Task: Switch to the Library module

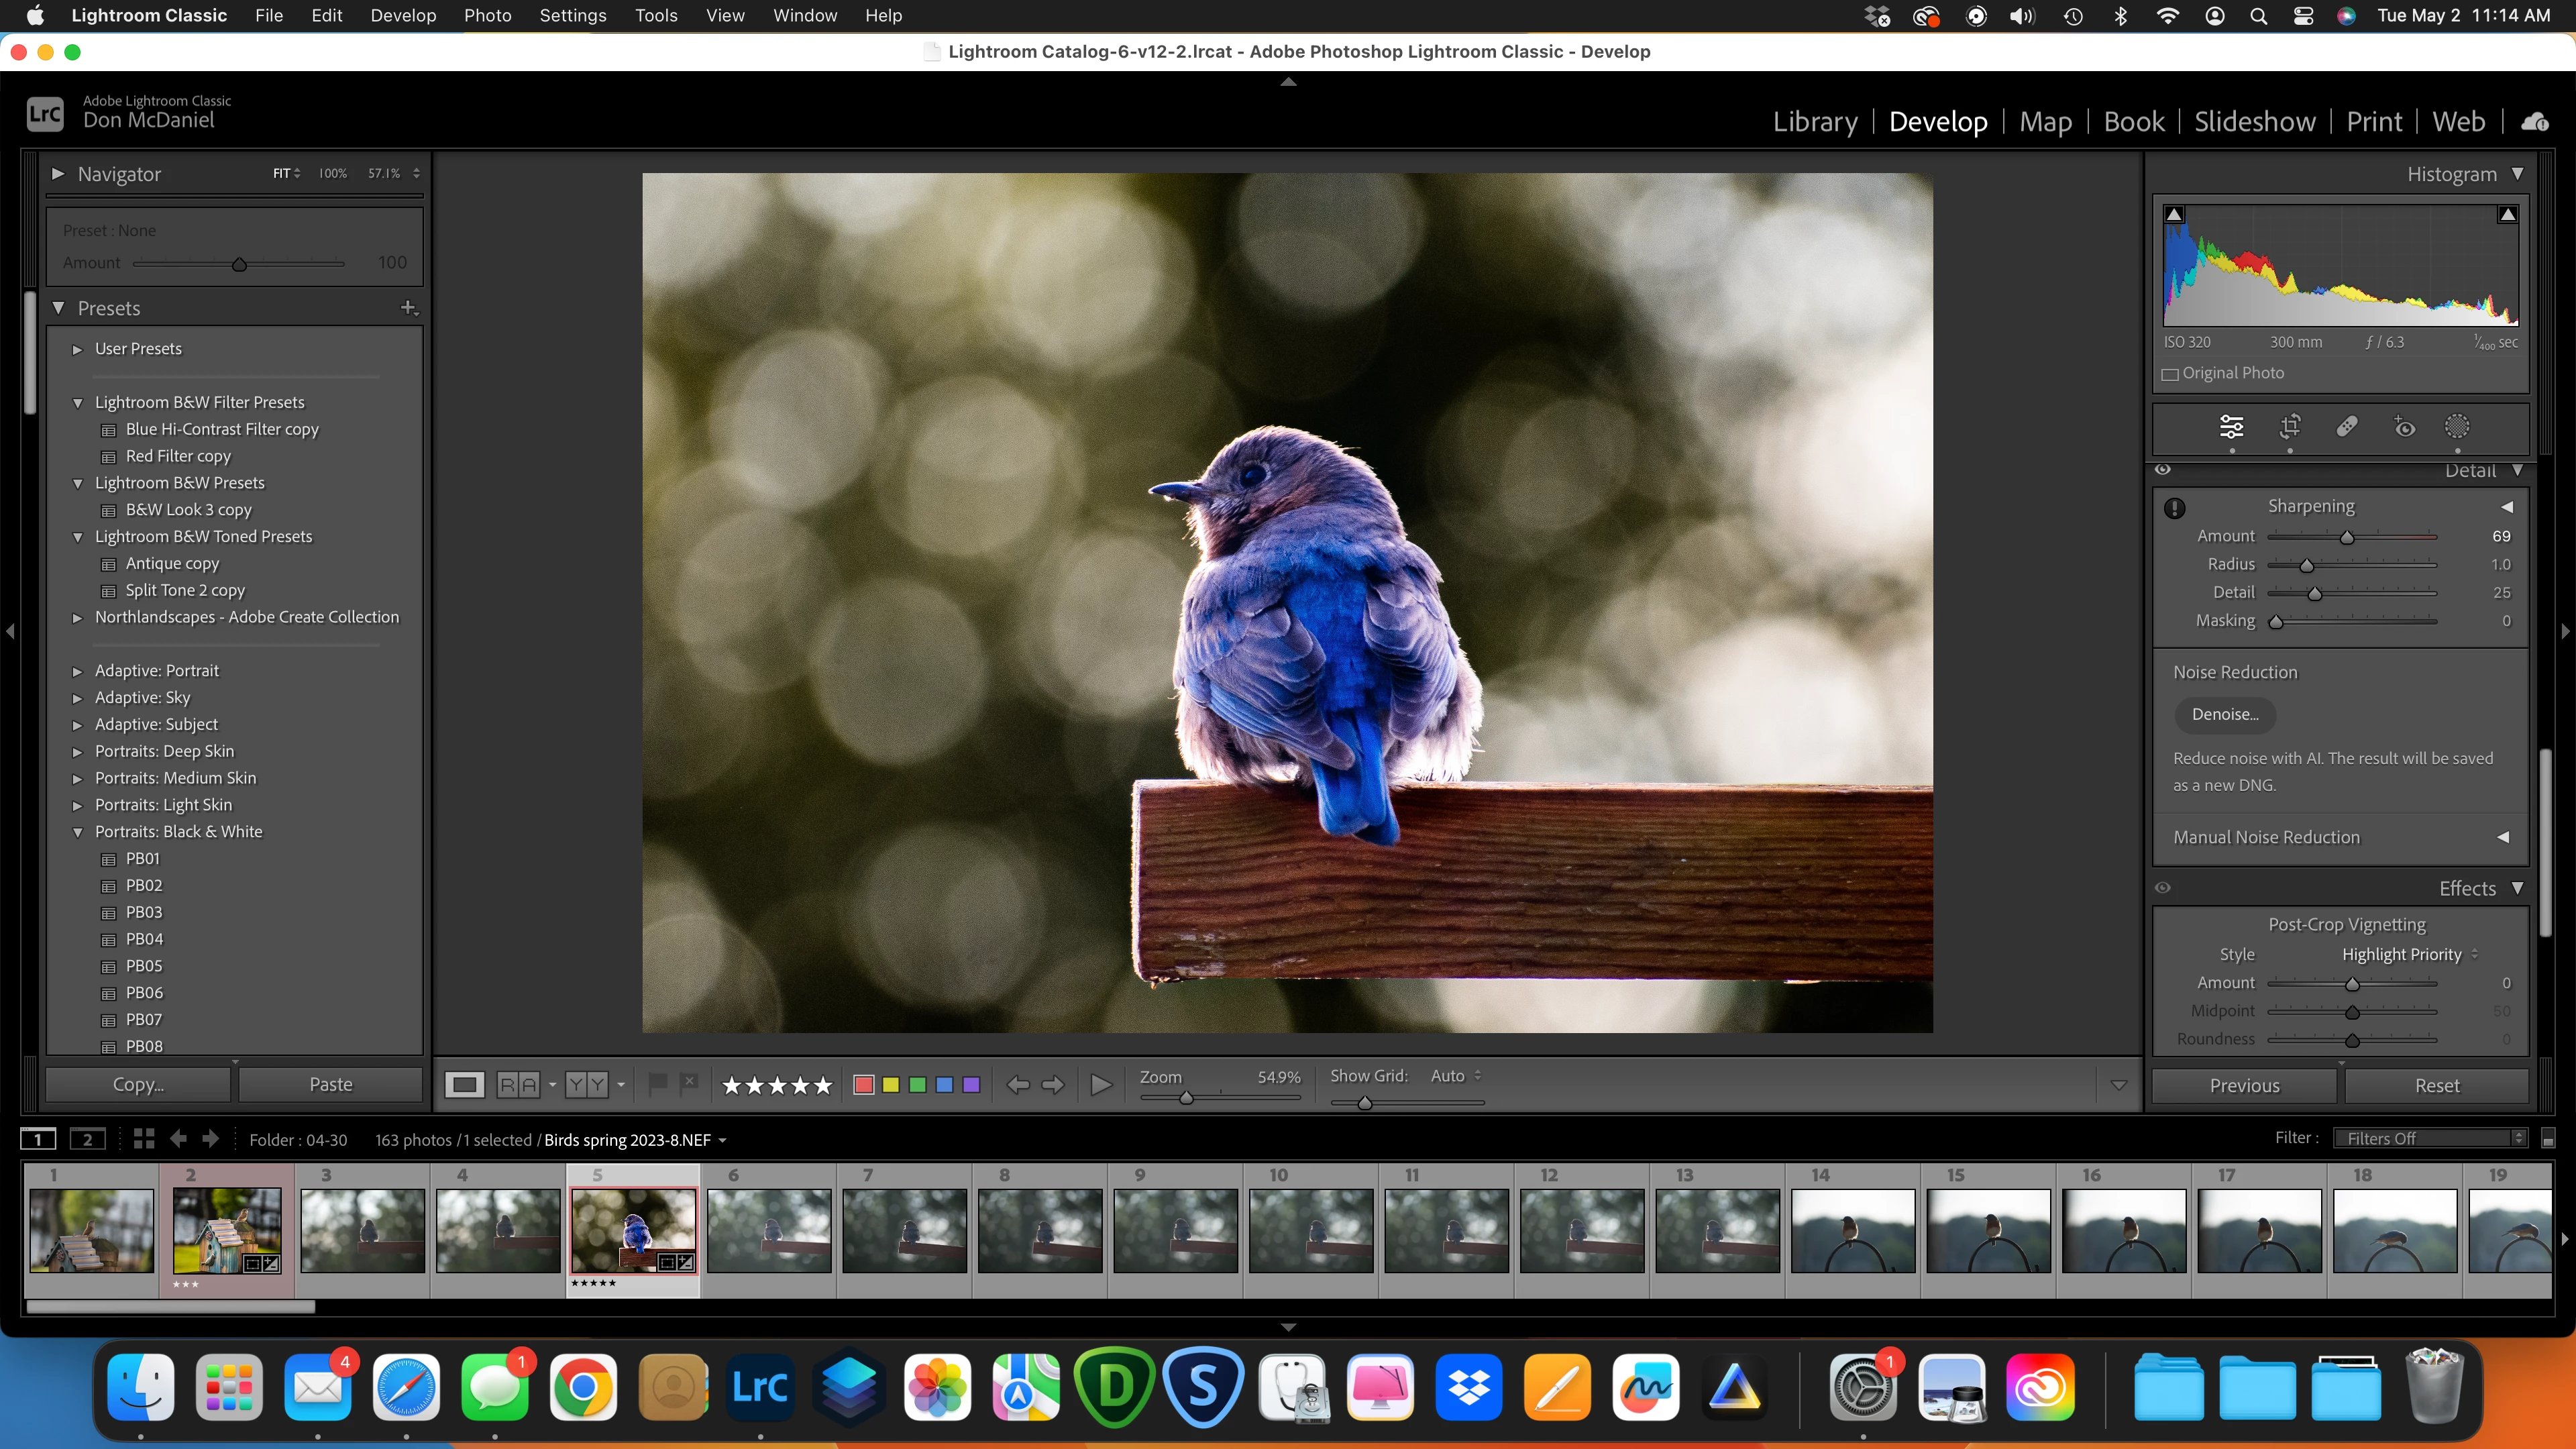Action: (1814, 122)
